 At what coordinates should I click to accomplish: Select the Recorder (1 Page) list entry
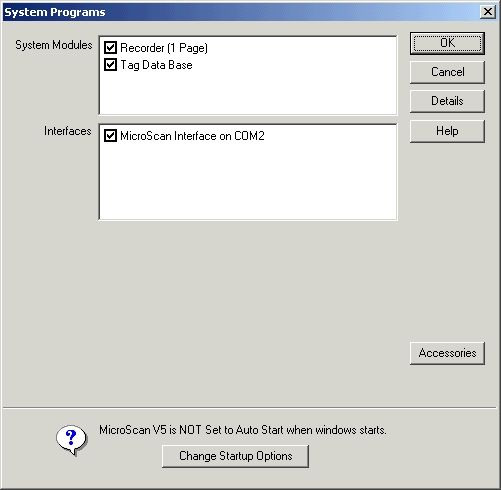[164, 48]
